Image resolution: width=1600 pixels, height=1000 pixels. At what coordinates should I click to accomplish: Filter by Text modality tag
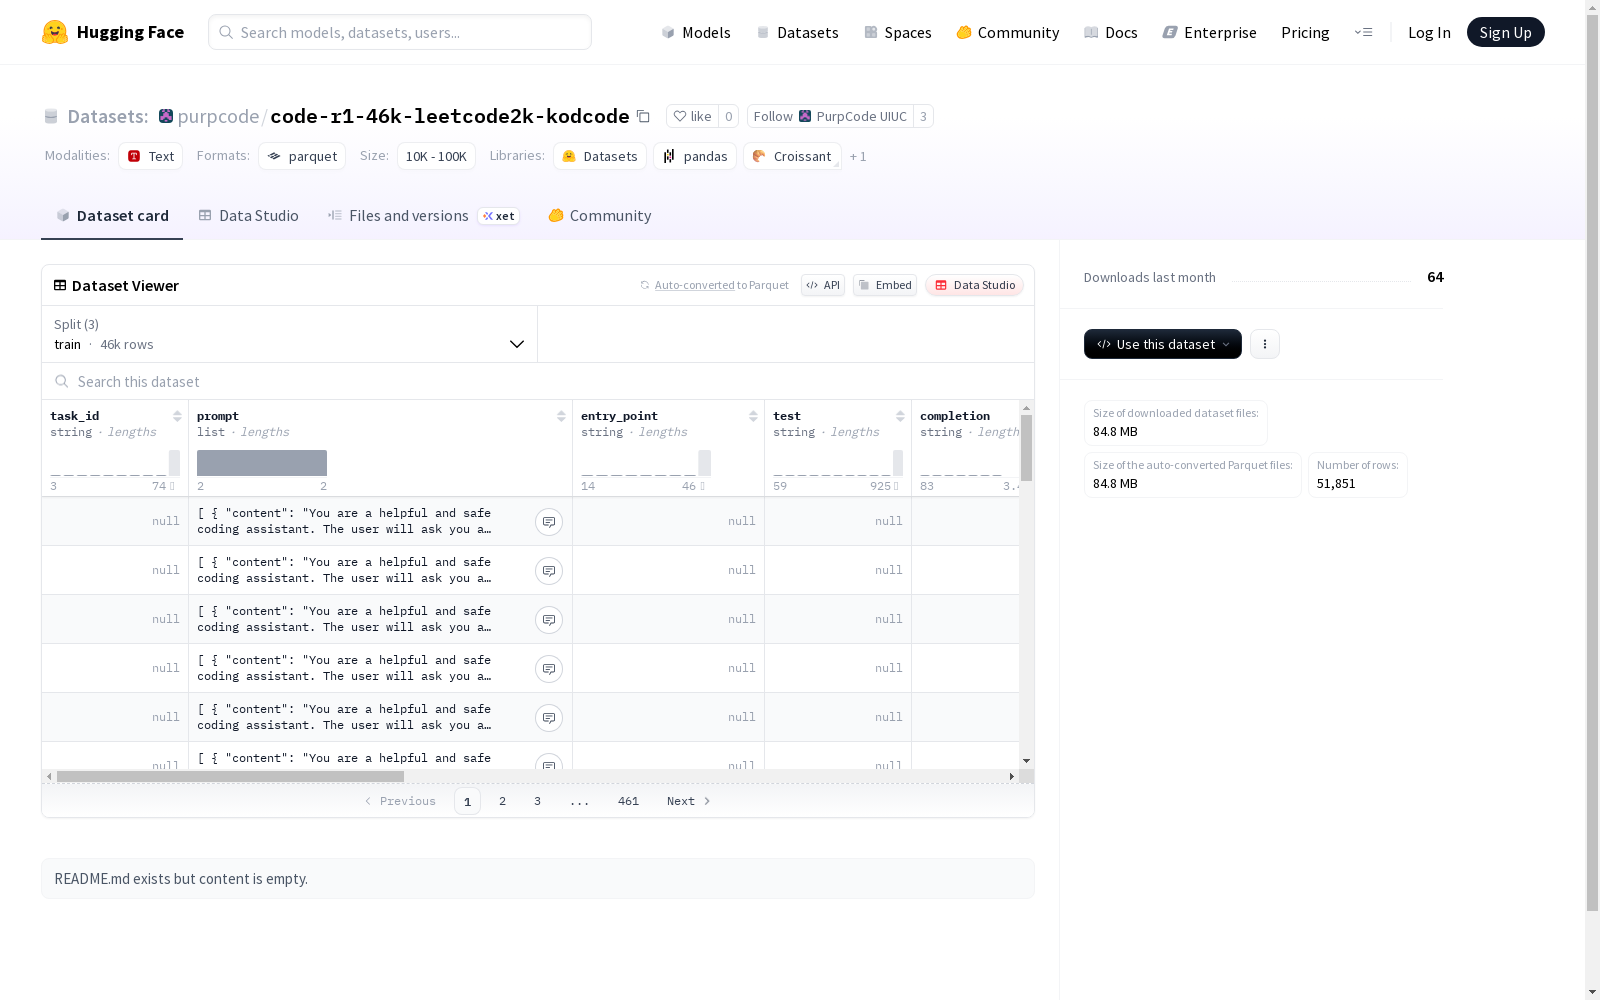point(151,156)
